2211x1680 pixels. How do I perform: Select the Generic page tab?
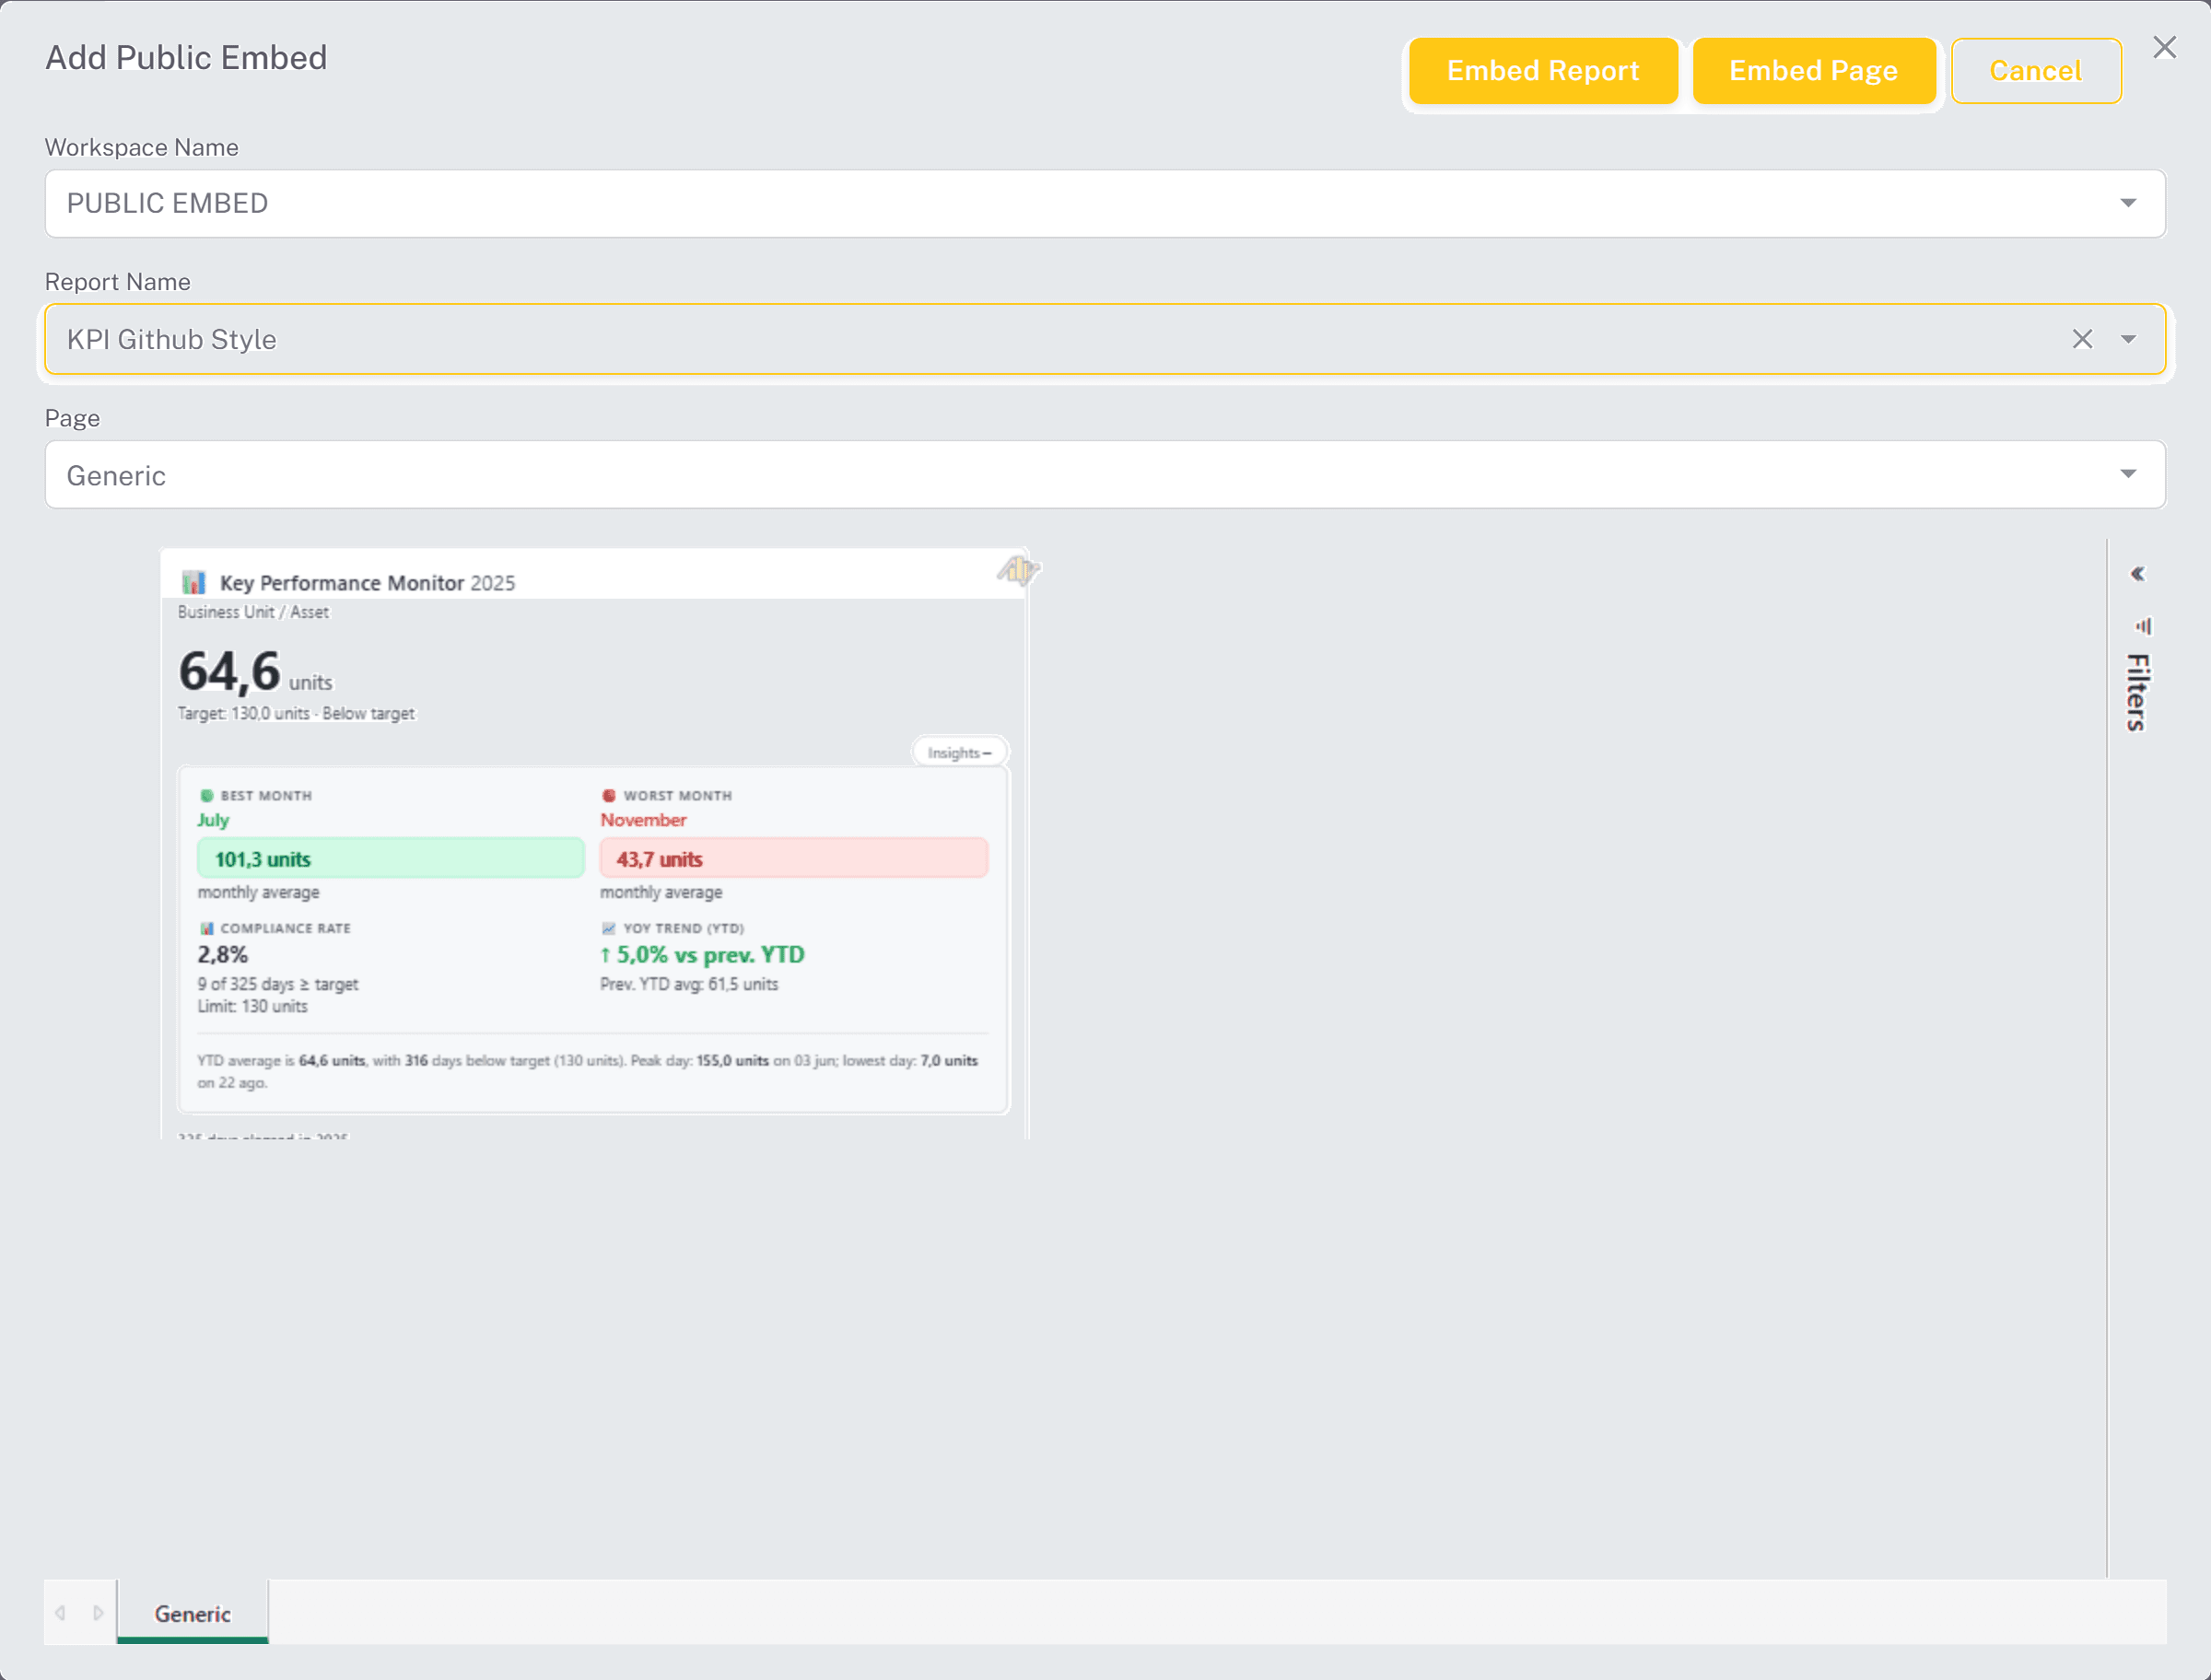pos(192,1613)
